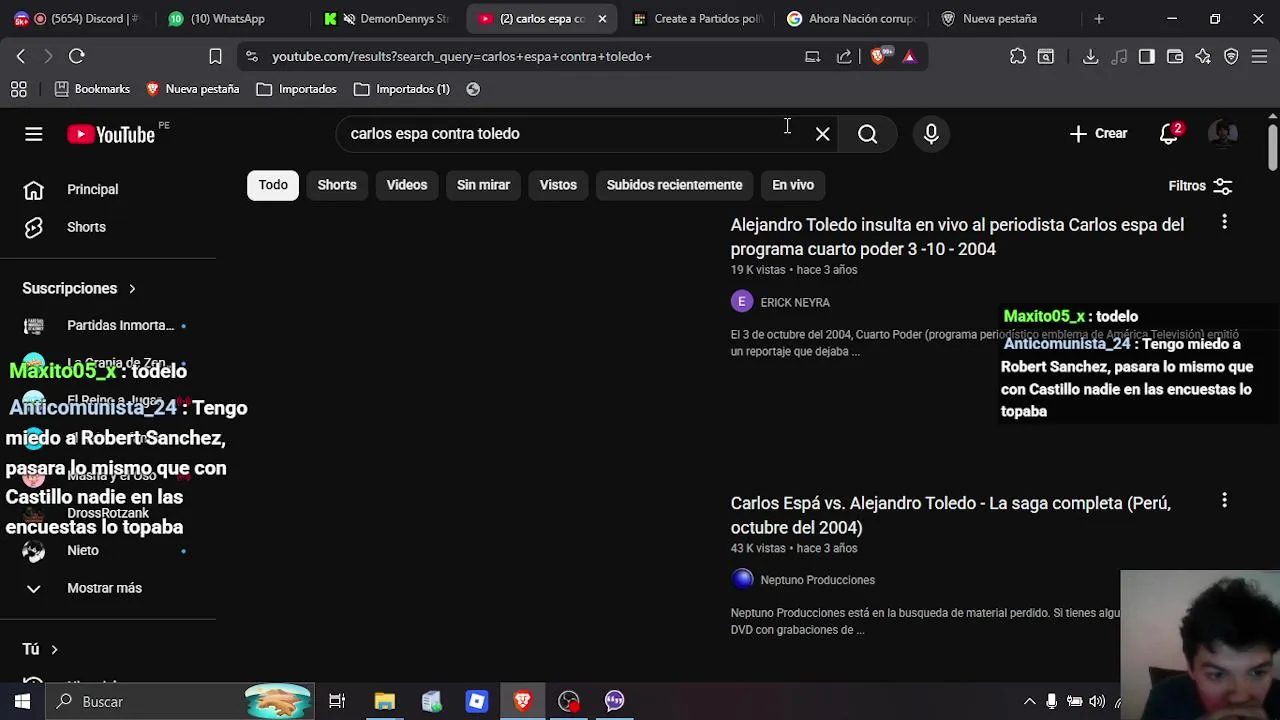Open the account avatar menu
Image resolution: width=1280 pixels, height=720 pixels.
tap(1222, 134)
